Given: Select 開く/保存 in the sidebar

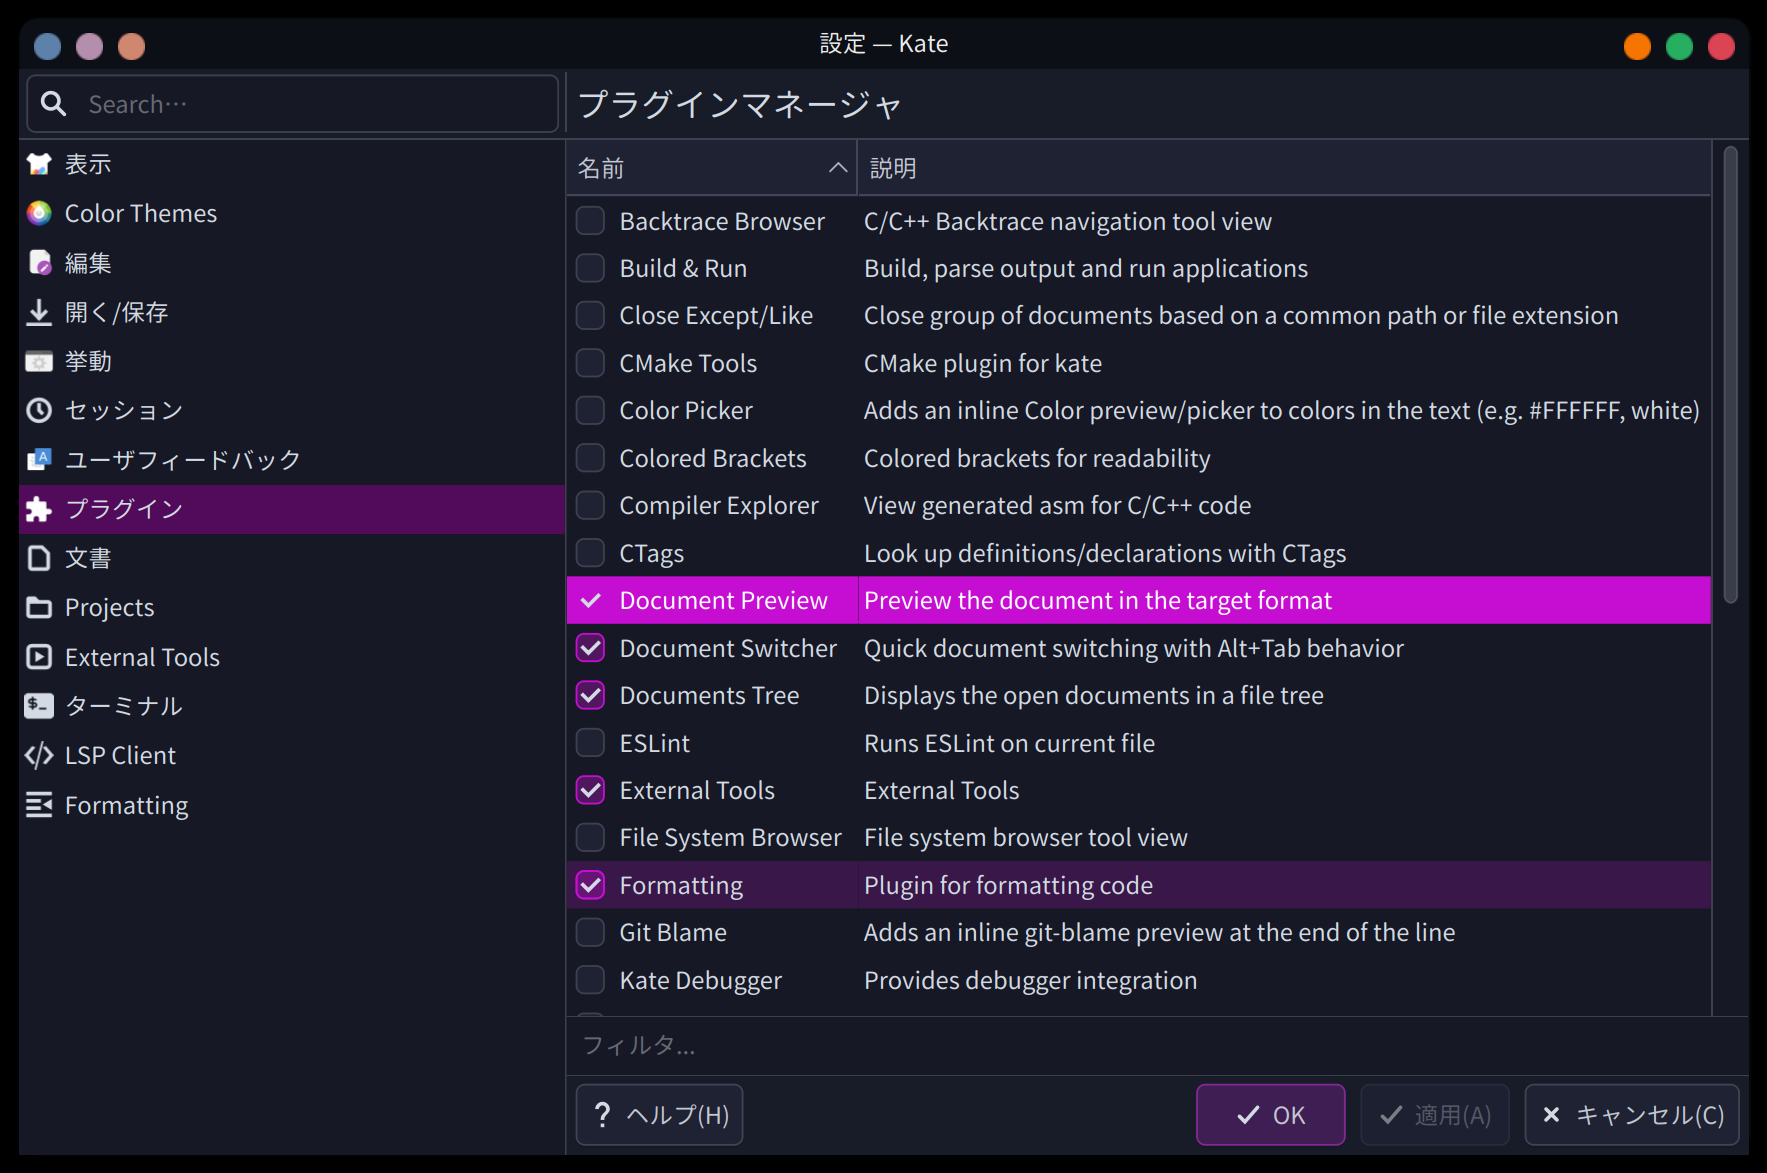Looking at the screenshot, I should [x=292, y=312].
